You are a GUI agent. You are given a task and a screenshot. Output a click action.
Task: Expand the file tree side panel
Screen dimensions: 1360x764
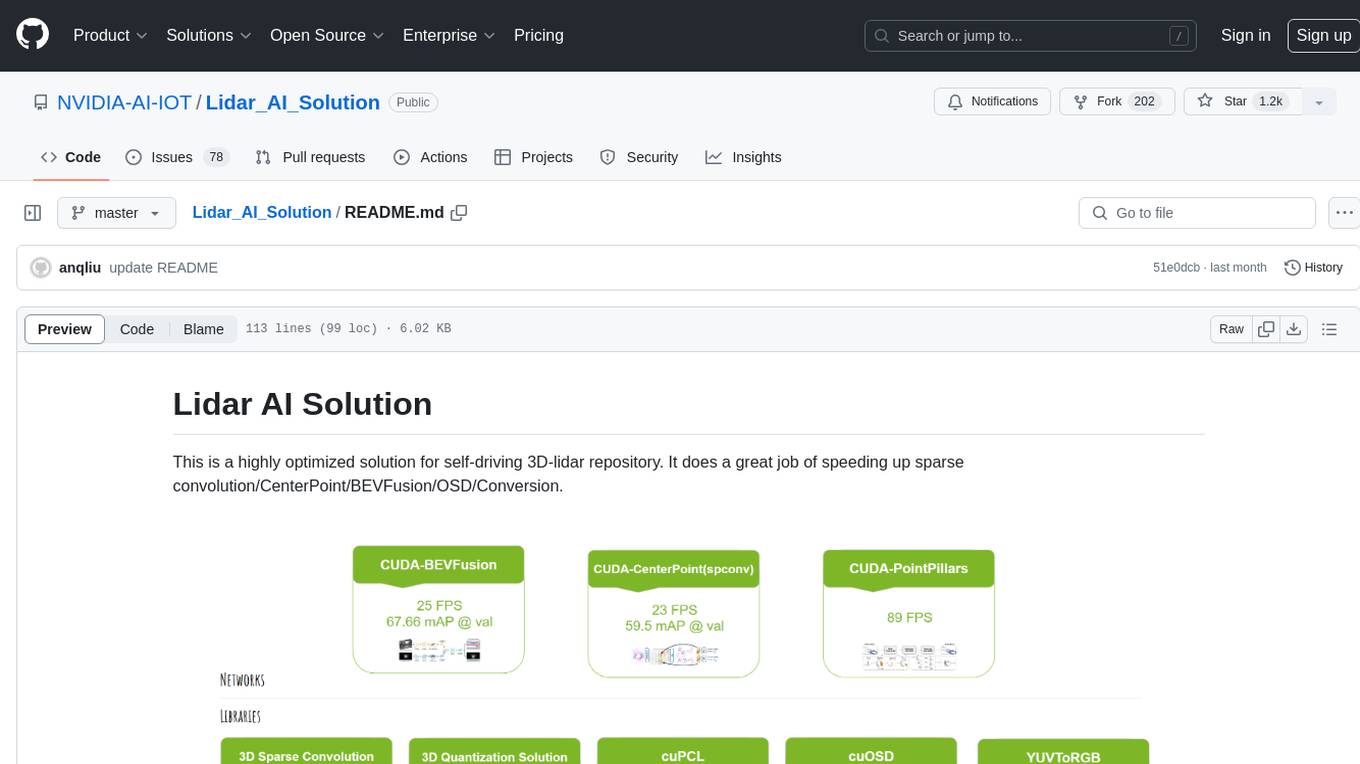pyautogui.click(x=32, y=213)
